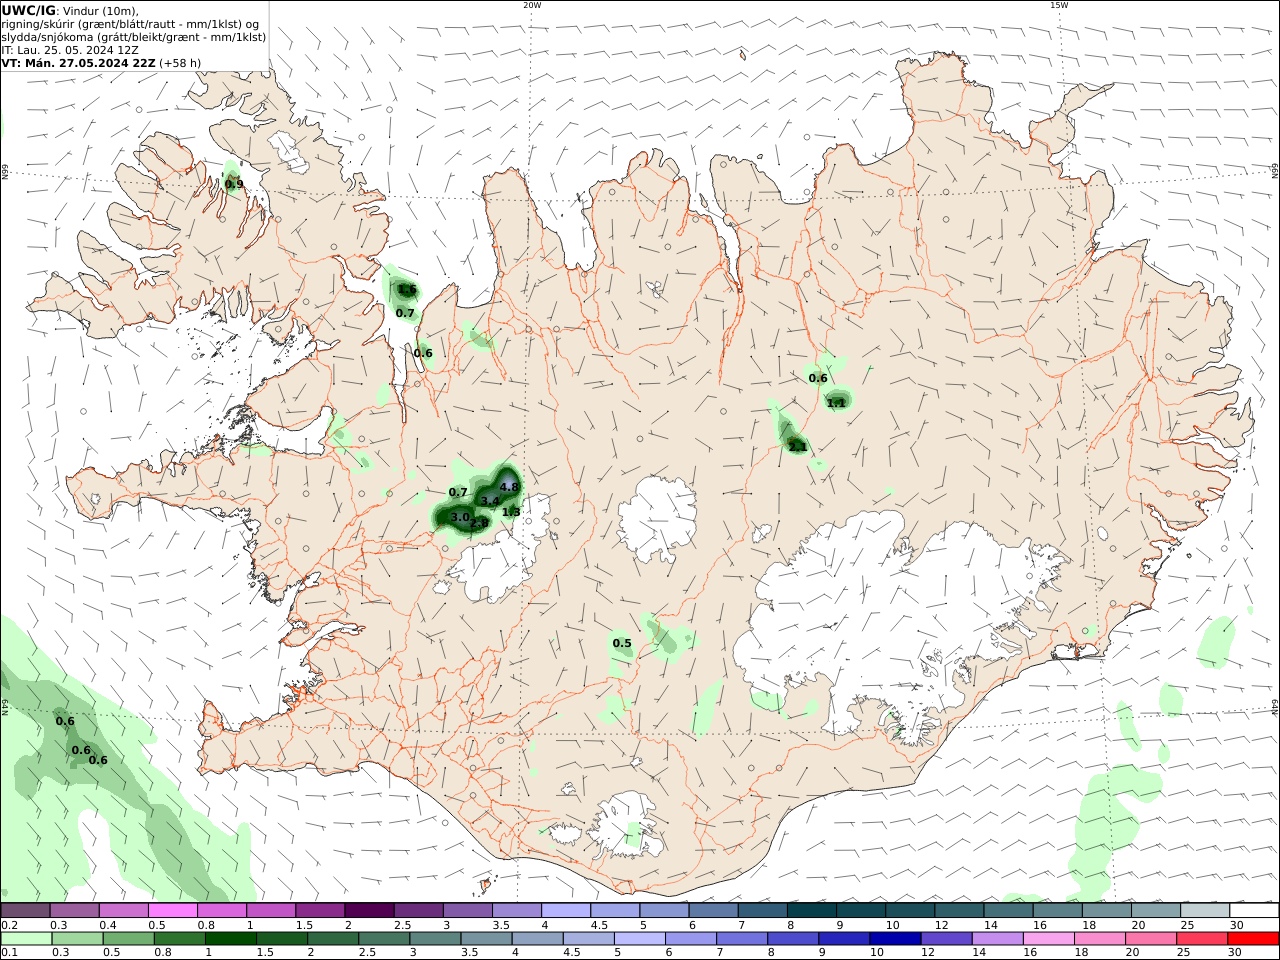Select the medium green 0.5 swatch in bottom row
This screenshot has height=960, width=1280.
(129, 939)
